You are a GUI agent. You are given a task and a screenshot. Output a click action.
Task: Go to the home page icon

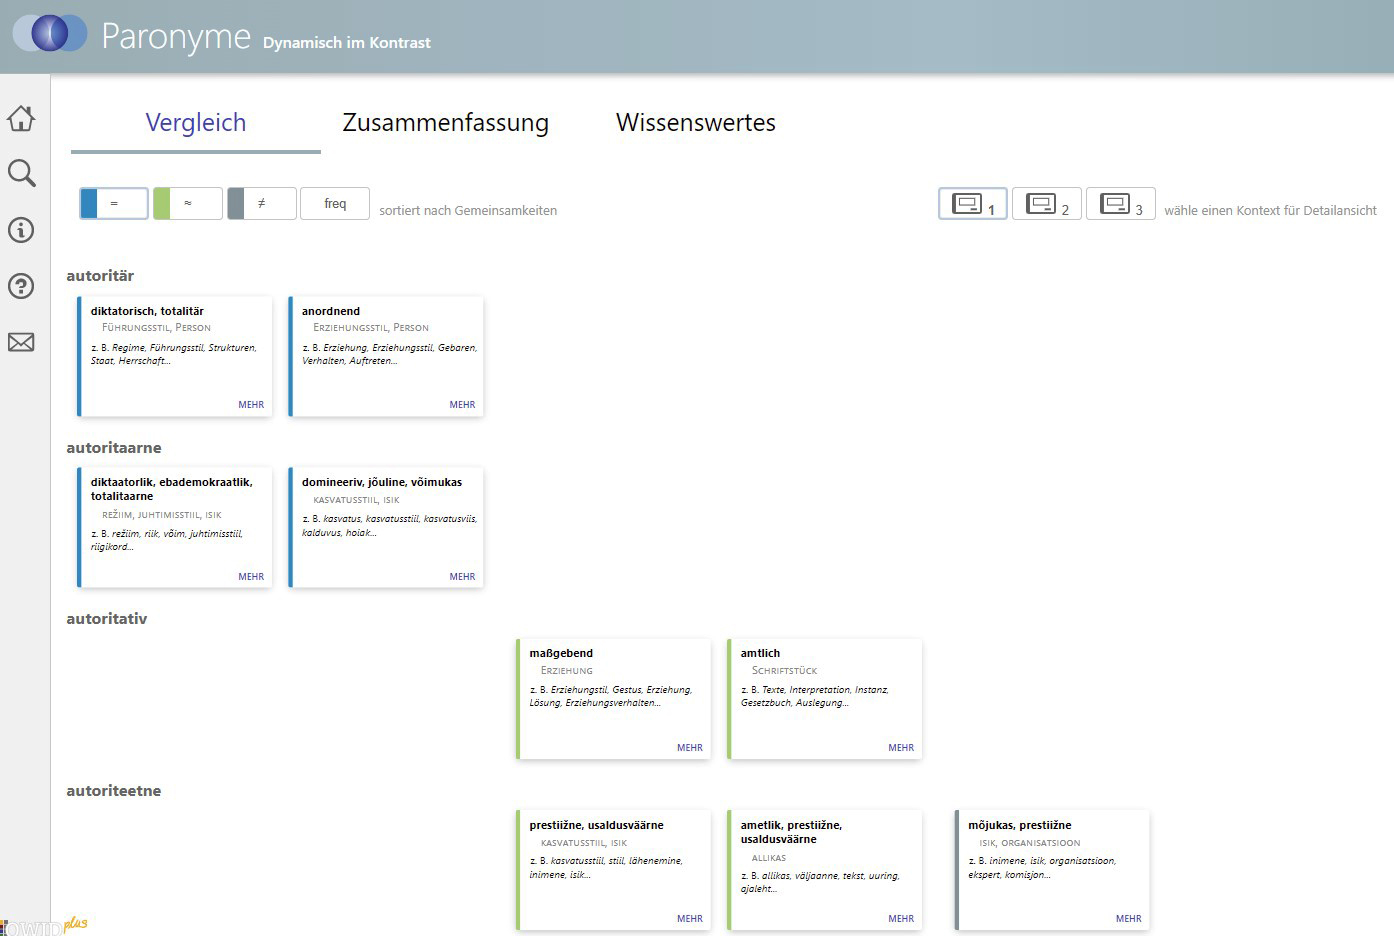(21, 118)
